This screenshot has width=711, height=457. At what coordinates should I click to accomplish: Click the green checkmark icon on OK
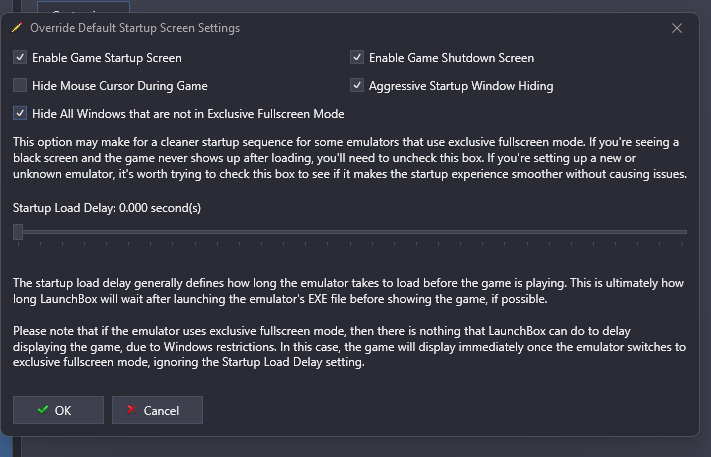(x=43, y=410)
